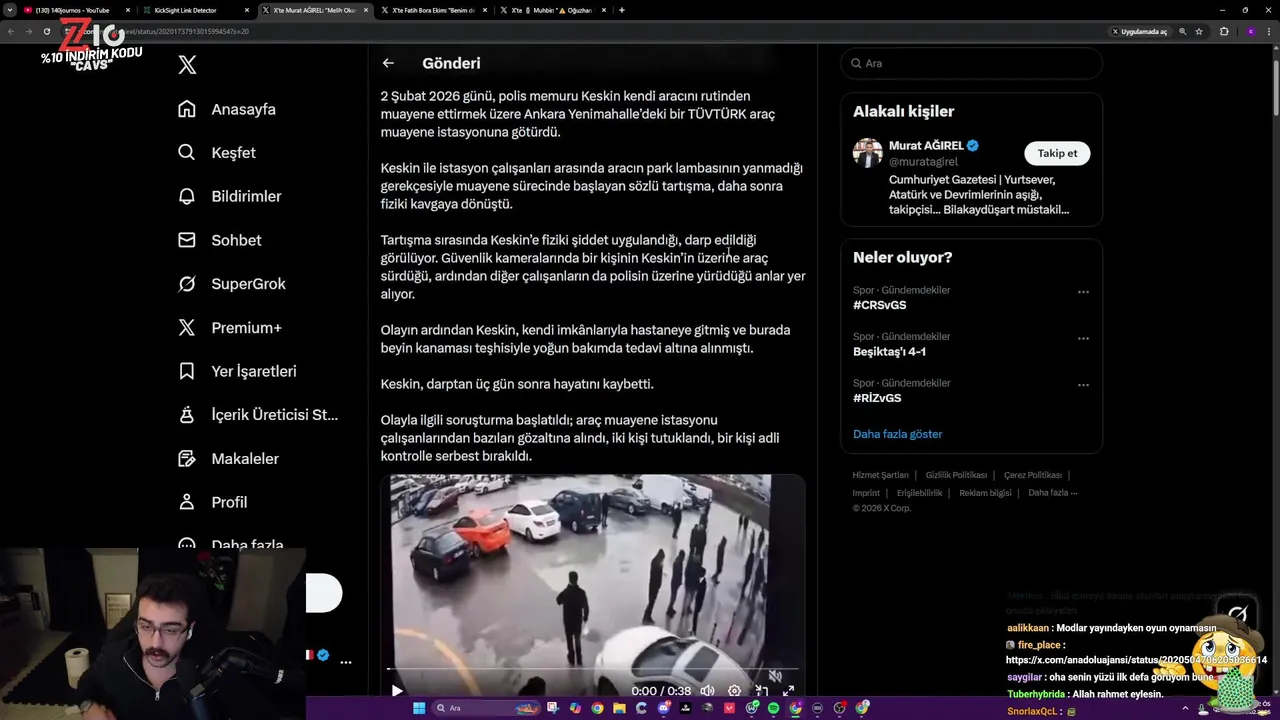1280x720 pixels.
Task: Switch to the 140journos YouTube tab
Action: [77, 10]
